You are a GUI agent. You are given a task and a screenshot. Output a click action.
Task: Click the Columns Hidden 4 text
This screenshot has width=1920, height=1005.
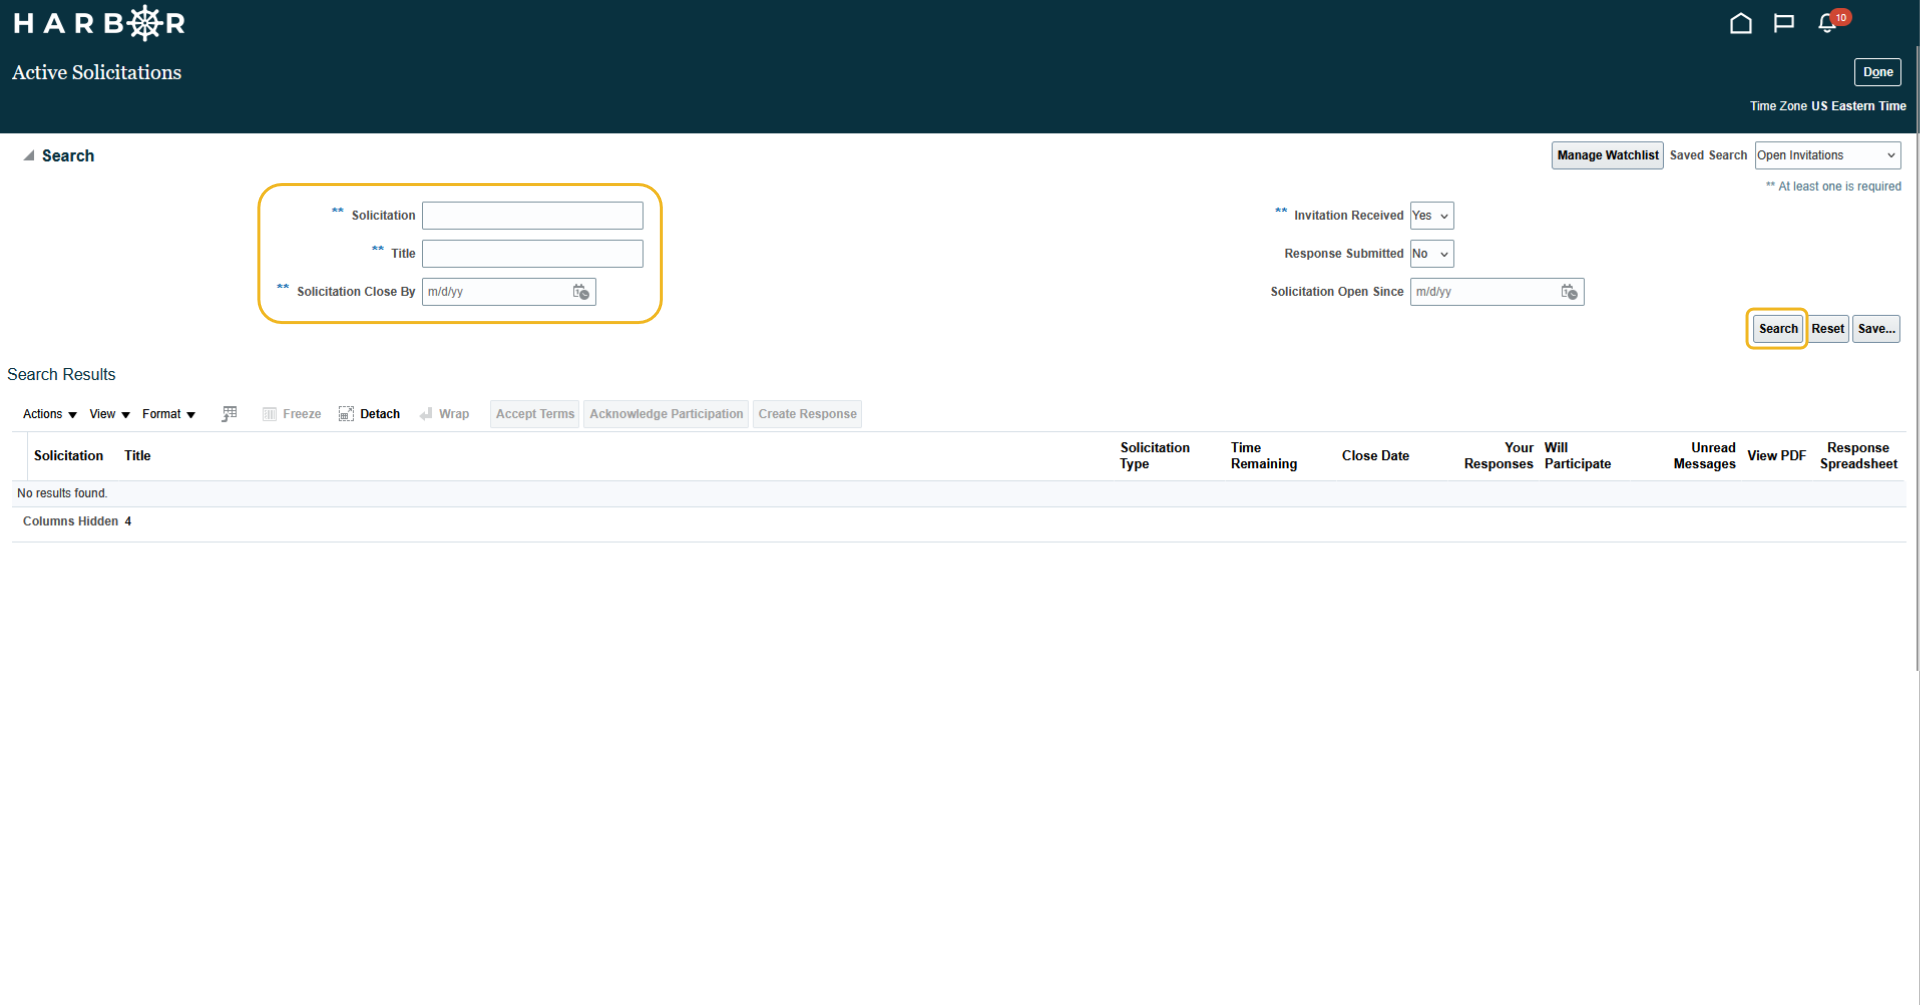click(77, 522)
